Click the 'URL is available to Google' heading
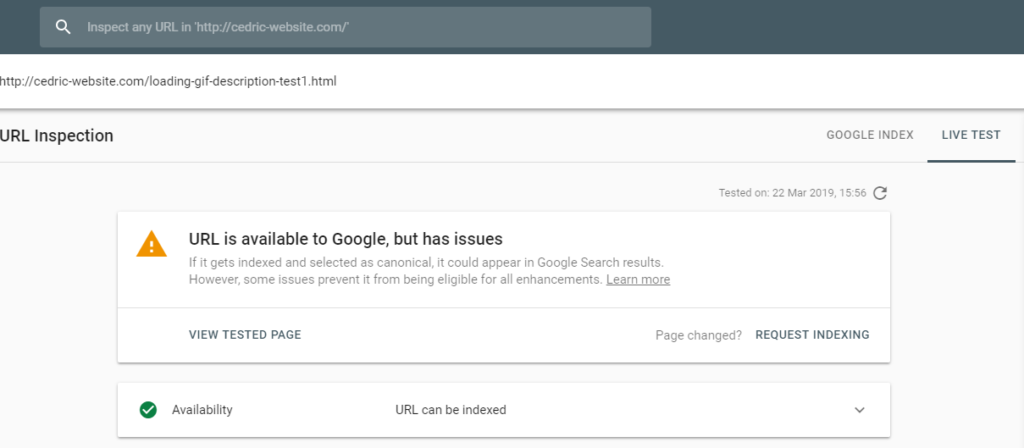The image size is (1024, 448). 345,239
